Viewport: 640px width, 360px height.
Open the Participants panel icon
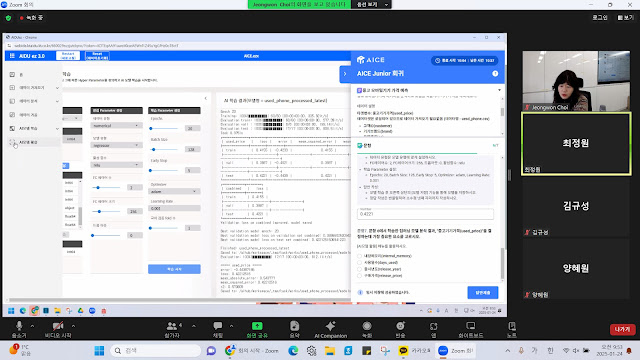pos(172,326)
